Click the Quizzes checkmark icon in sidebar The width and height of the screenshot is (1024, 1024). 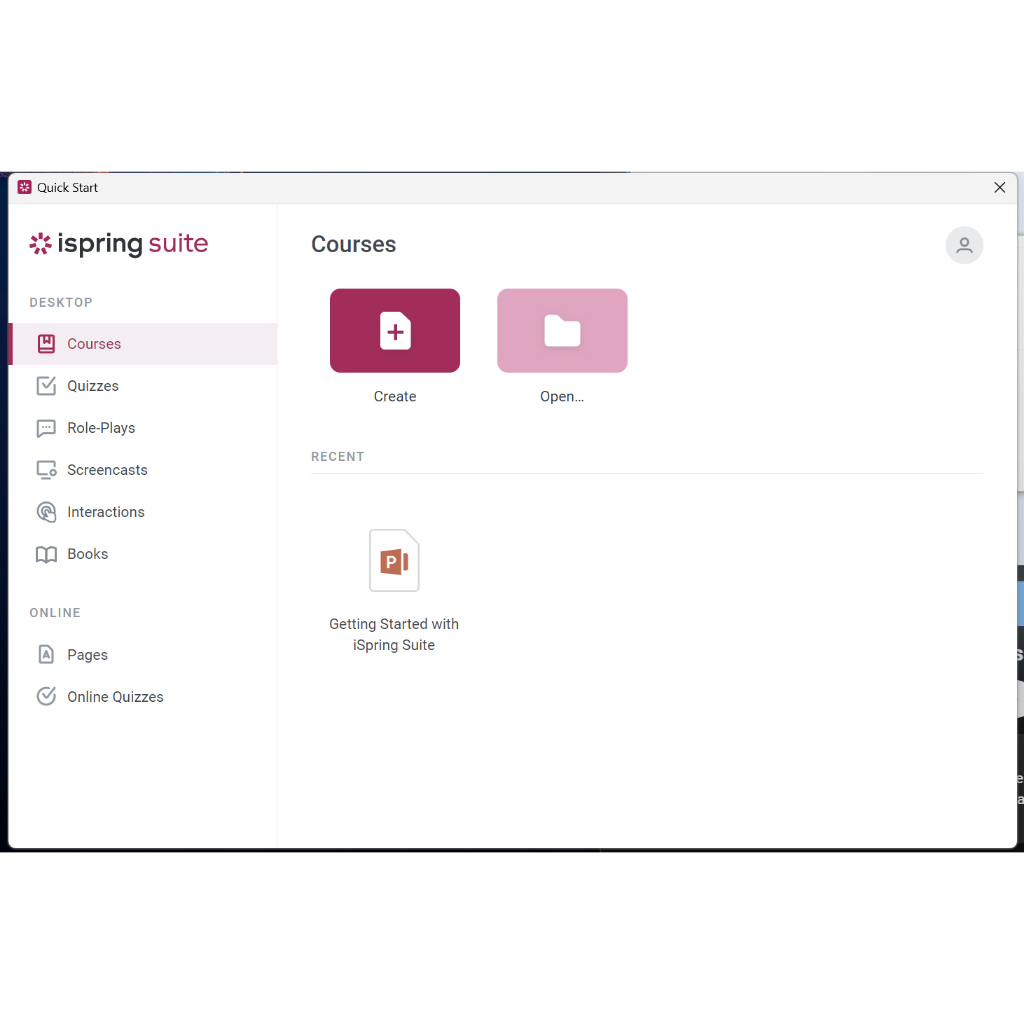pyautogui.click(x=46, y=386)
